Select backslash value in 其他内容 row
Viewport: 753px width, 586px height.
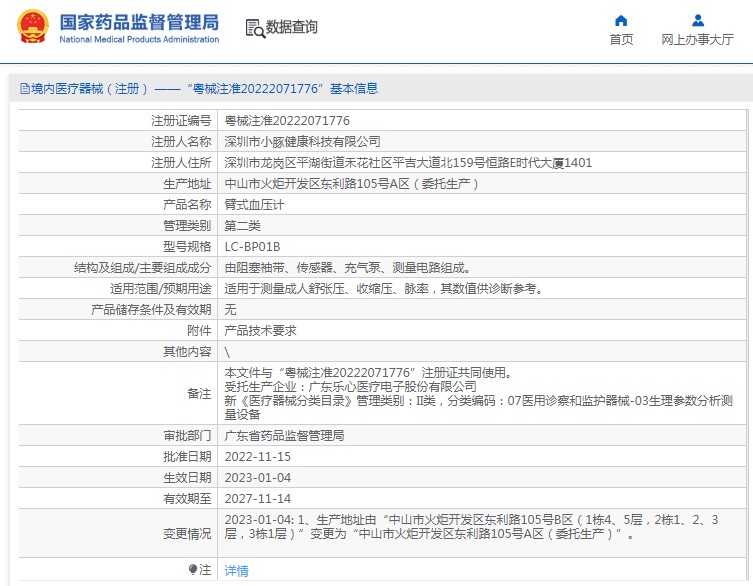point(227,352)
